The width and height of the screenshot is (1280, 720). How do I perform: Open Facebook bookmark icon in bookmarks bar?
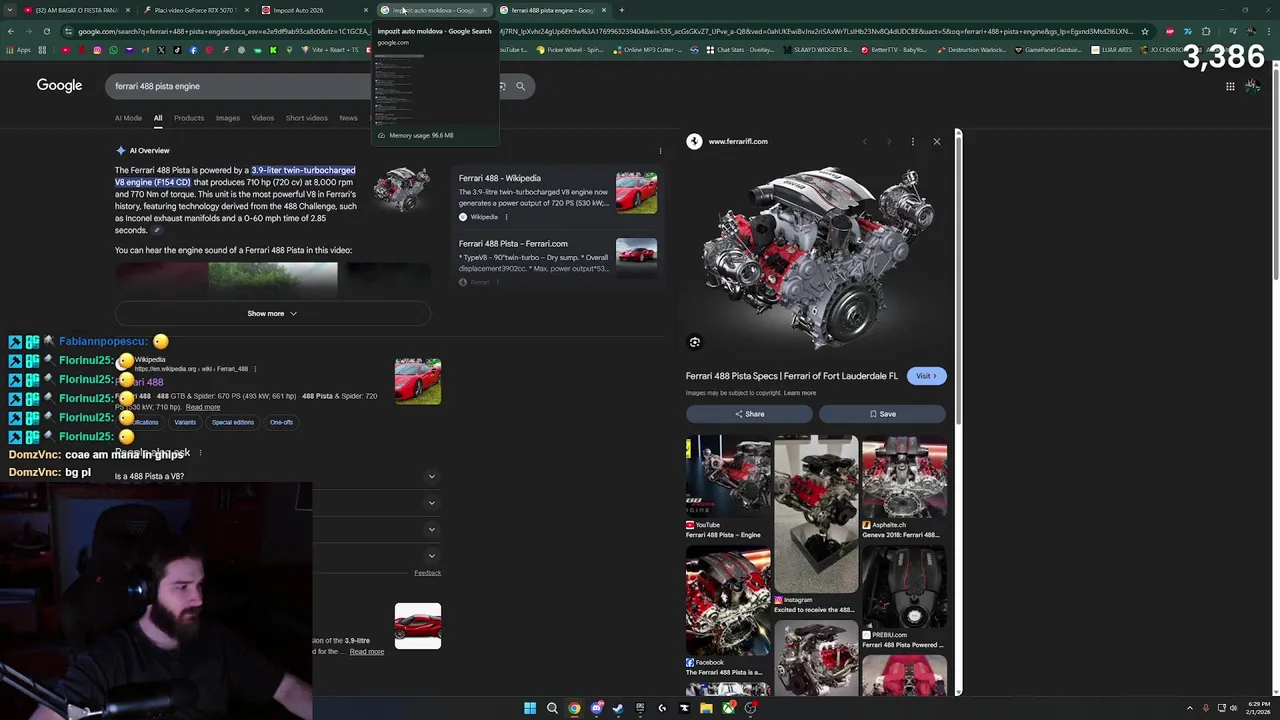[193, 50]
